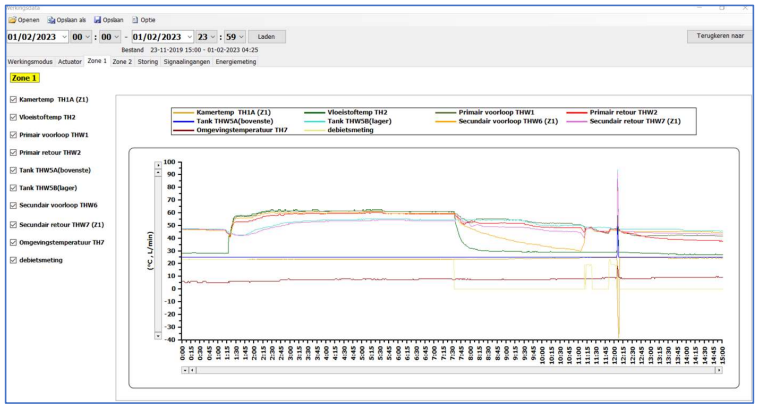Click the Opslaan als icon

(x=52, y=19)
